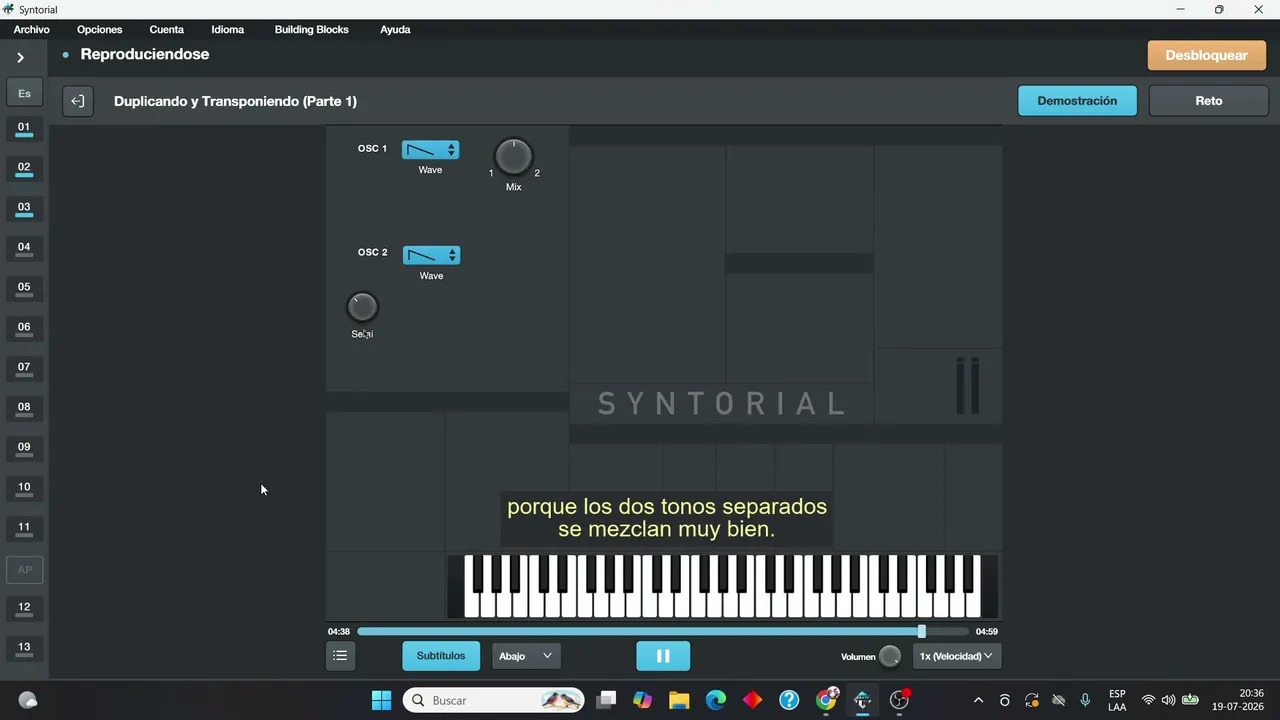Click the Volumen knob
The image size is (1280, 720).
point(889,657)
